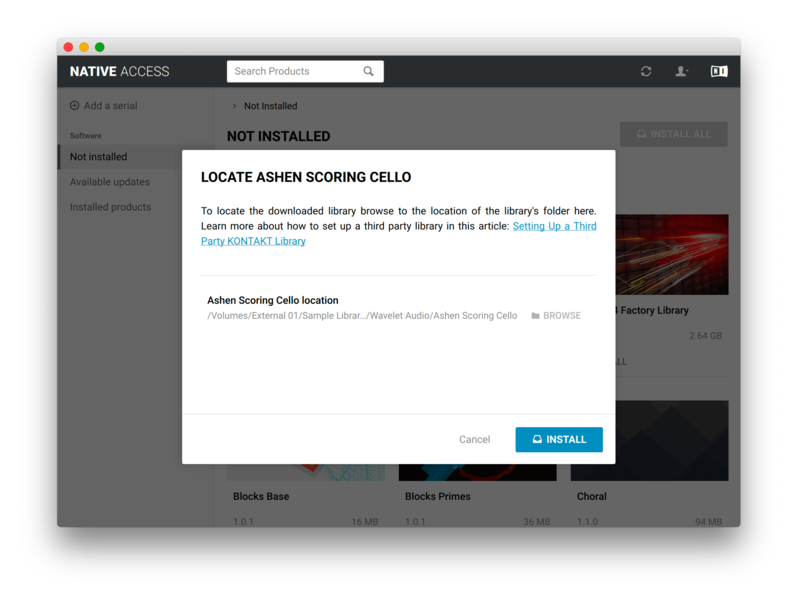Click the search magnifier icon

[x=368, y=71]
